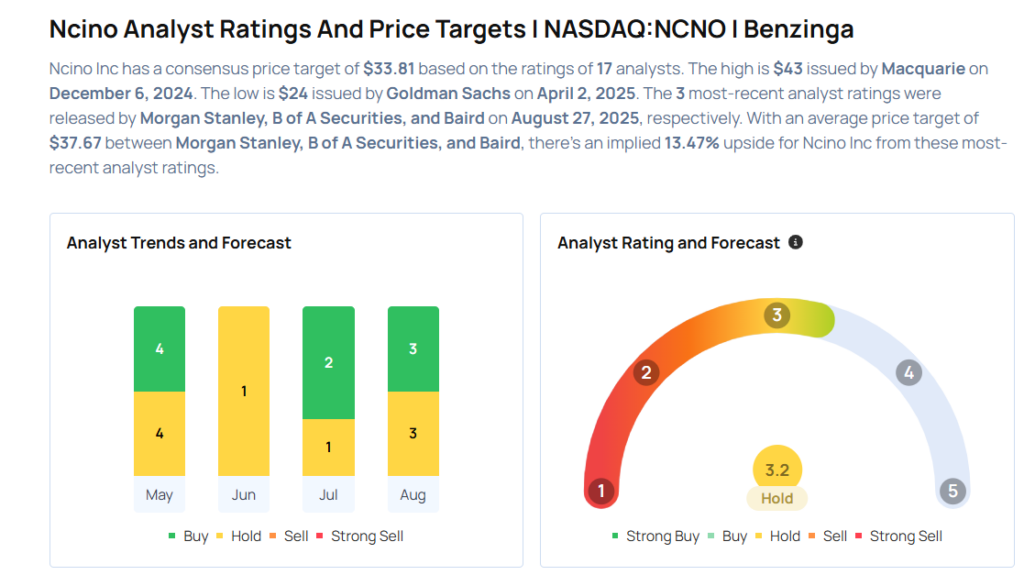Click gauge marker number 4
Screen dimensions: 1024x575
coord(908,373)
